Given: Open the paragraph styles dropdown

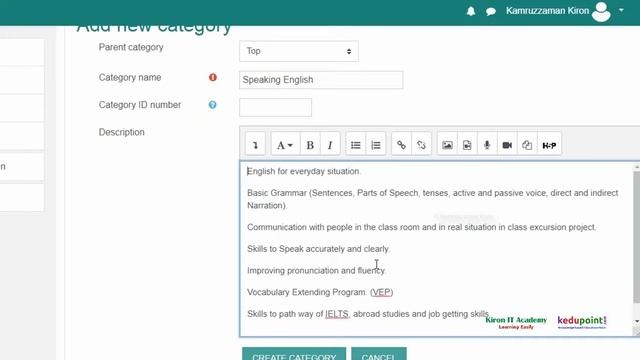Looking at the screenshot, I should tap(285, 145).
